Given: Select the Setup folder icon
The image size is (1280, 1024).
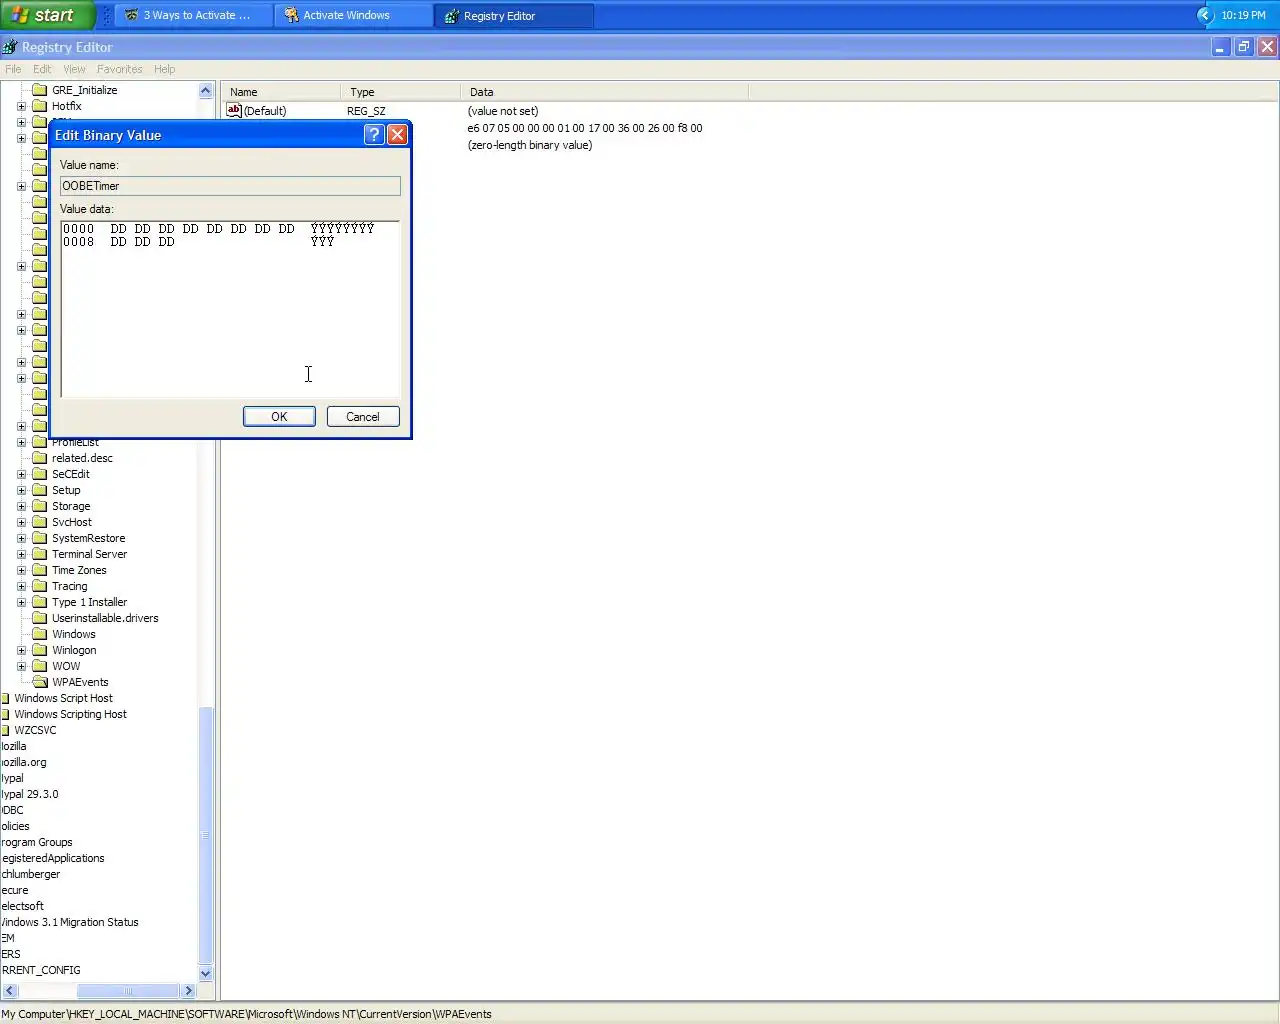Looking at the screenshot, I should (40, 490).
